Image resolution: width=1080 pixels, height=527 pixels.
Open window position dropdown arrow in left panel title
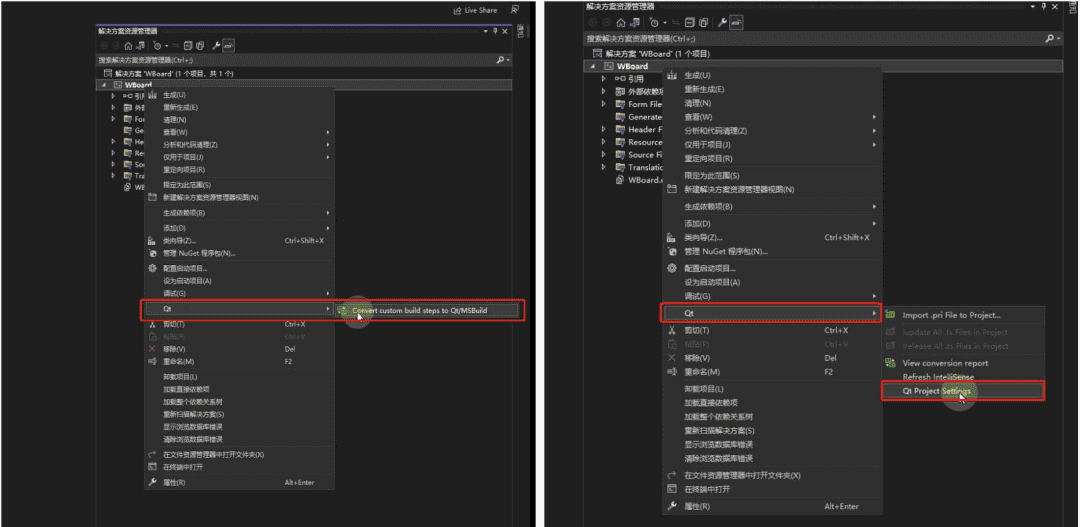pyautogui.click(x=485, y=31)
